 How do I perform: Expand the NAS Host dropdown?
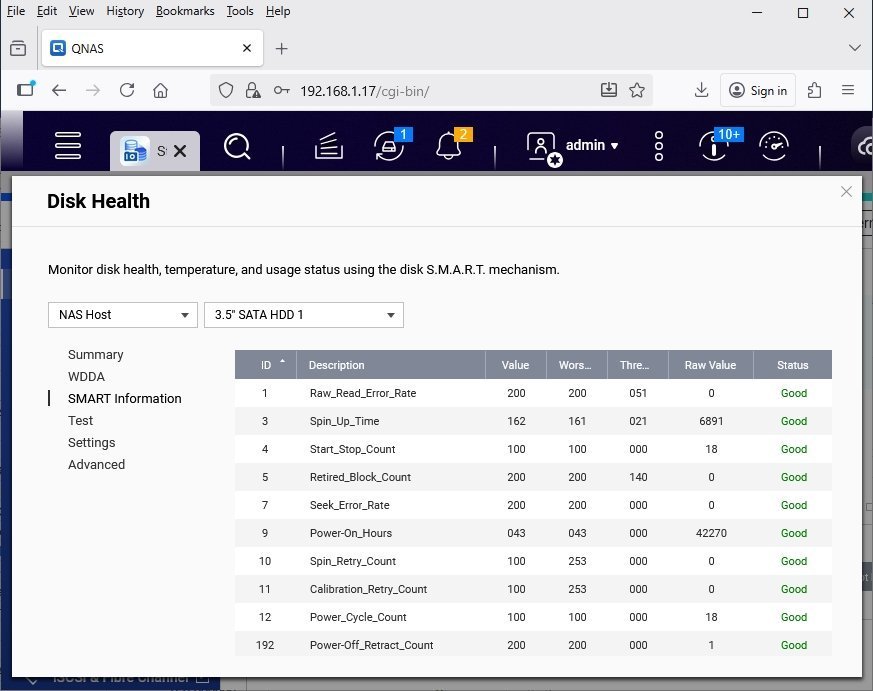pyautogui.click(x=121, y=315)
